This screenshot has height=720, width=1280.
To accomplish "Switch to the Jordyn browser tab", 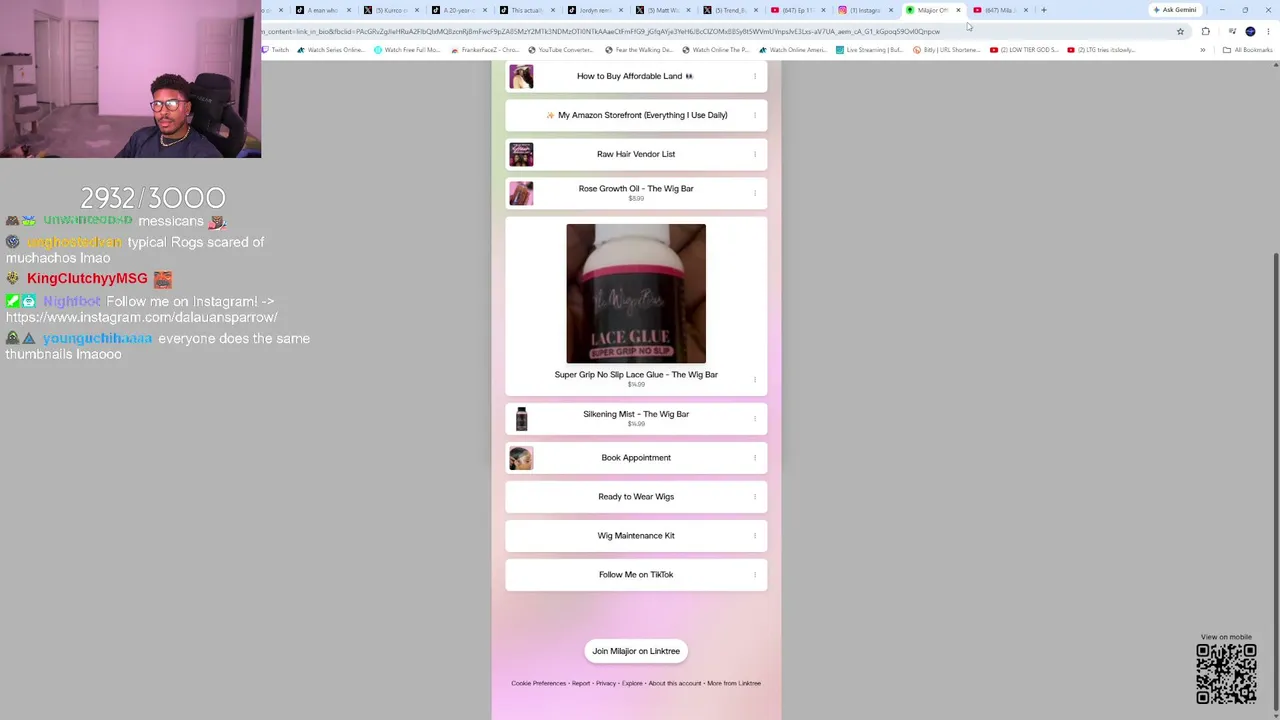I will (x=595, y=10).
